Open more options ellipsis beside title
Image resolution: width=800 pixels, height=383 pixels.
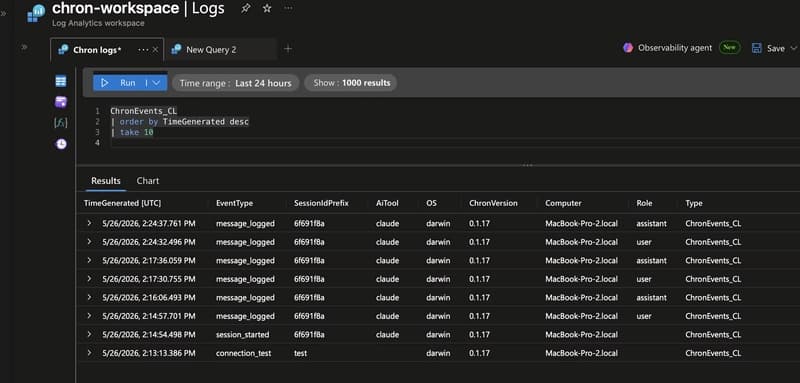(x=288, y=9)
